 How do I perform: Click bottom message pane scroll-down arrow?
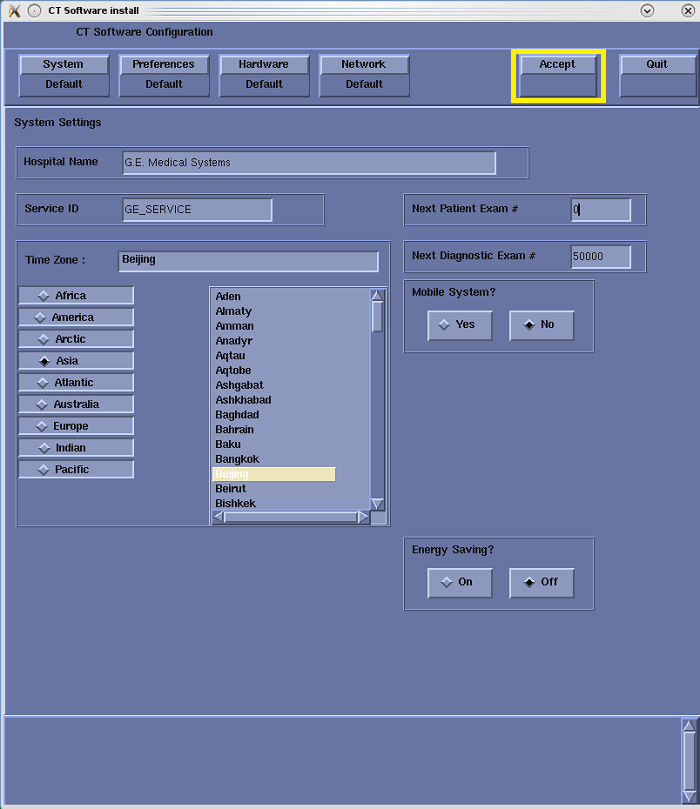tap(688, 797)
